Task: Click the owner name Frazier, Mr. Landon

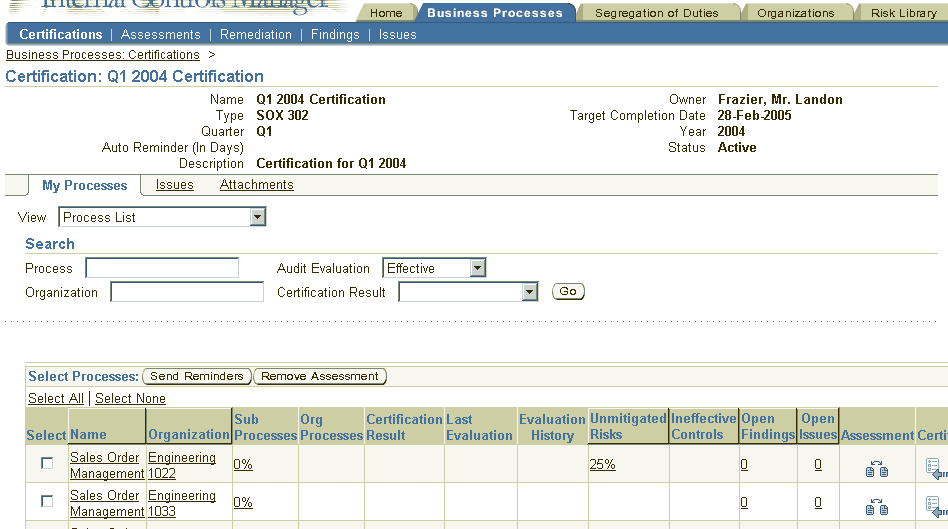Action: click(780, 99)
